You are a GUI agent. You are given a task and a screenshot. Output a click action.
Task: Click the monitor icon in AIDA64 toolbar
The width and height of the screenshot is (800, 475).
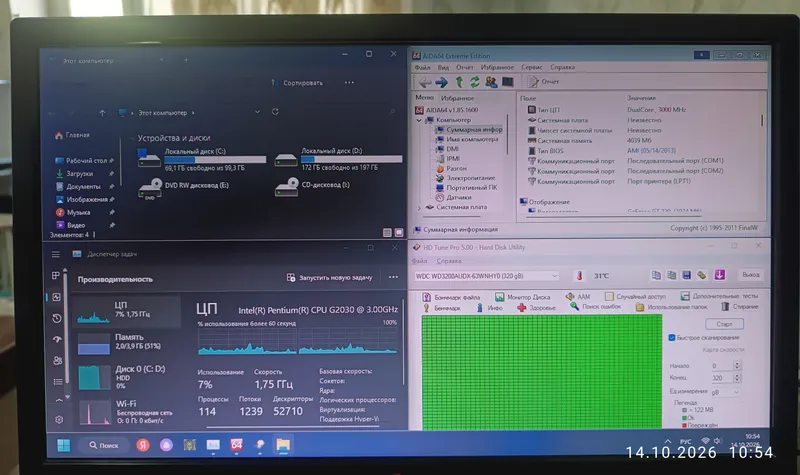tap(508, 82)
